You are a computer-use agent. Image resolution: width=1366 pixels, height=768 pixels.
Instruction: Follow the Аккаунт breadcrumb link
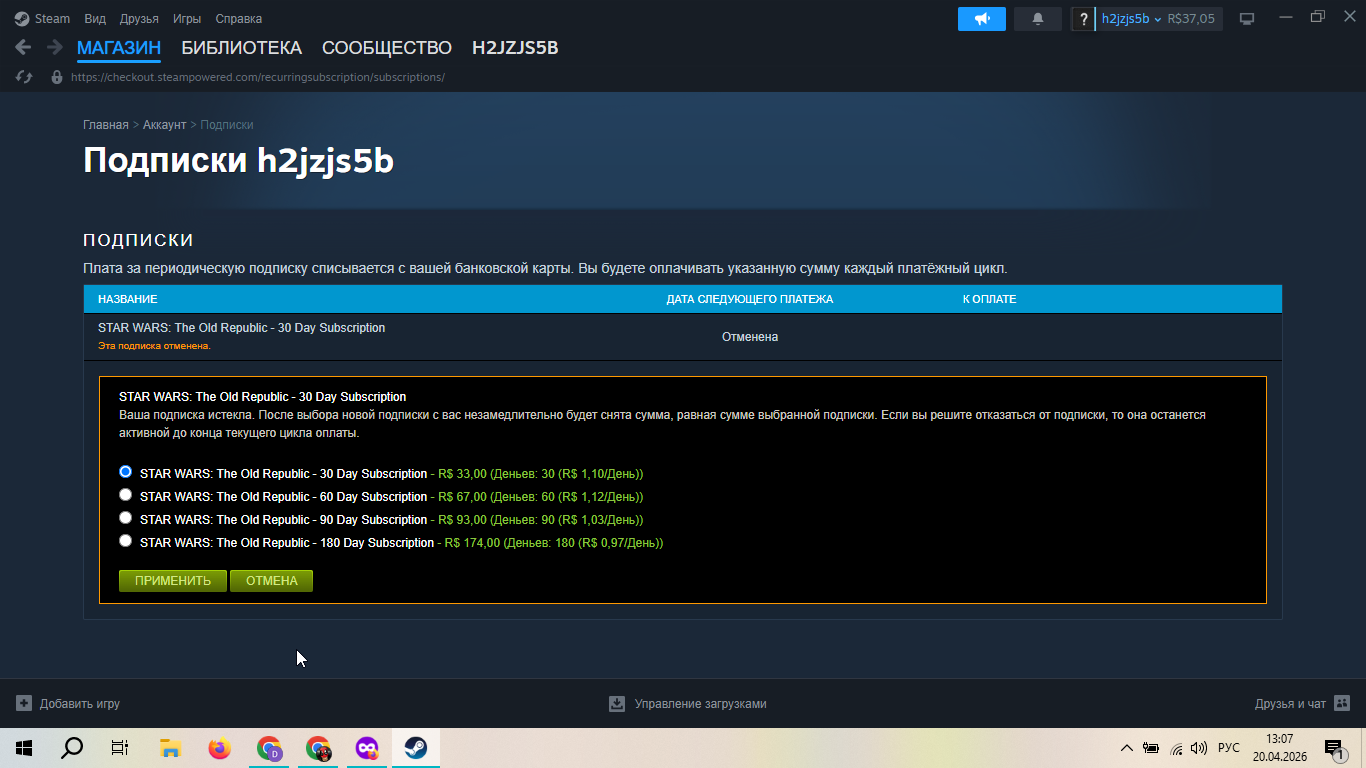pyautogui.click(x=164, y=125)
